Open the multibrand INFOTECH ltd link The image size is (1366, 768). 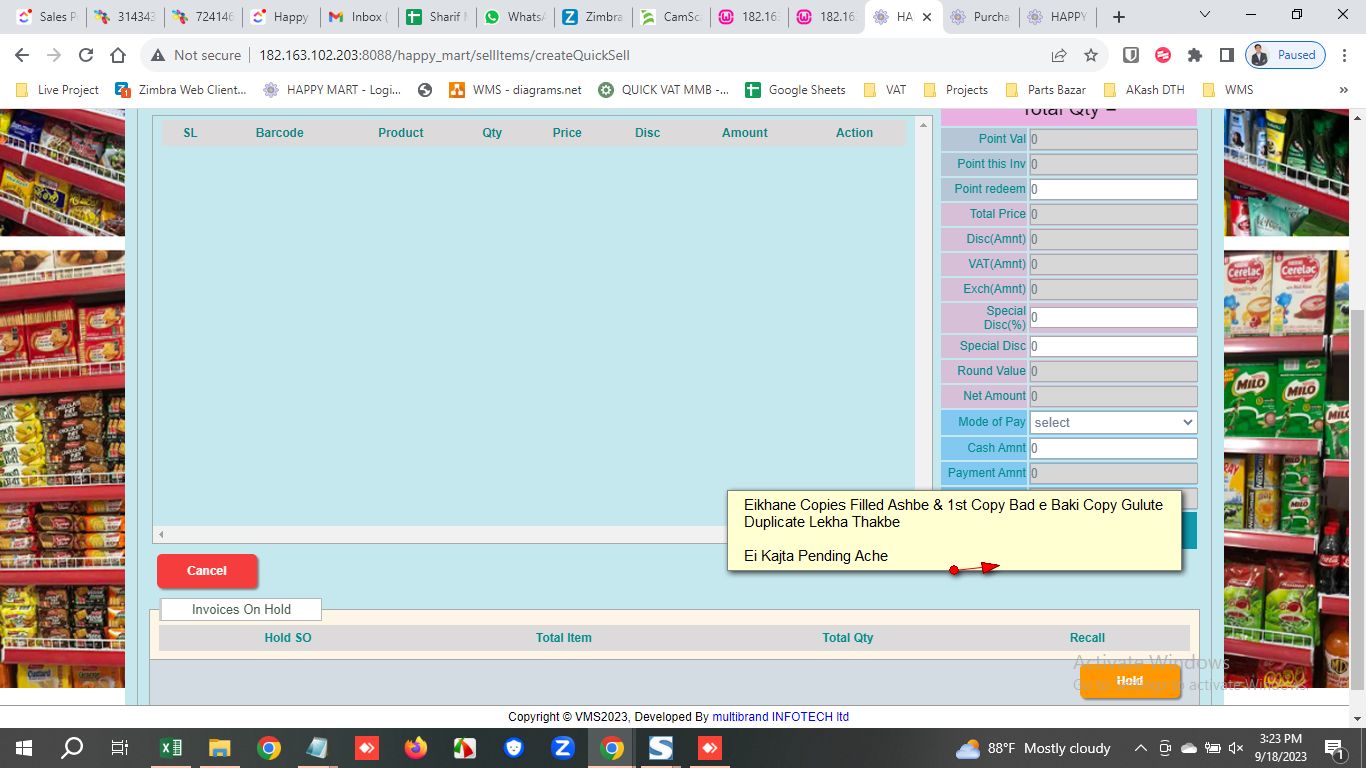tap(781, 717)
